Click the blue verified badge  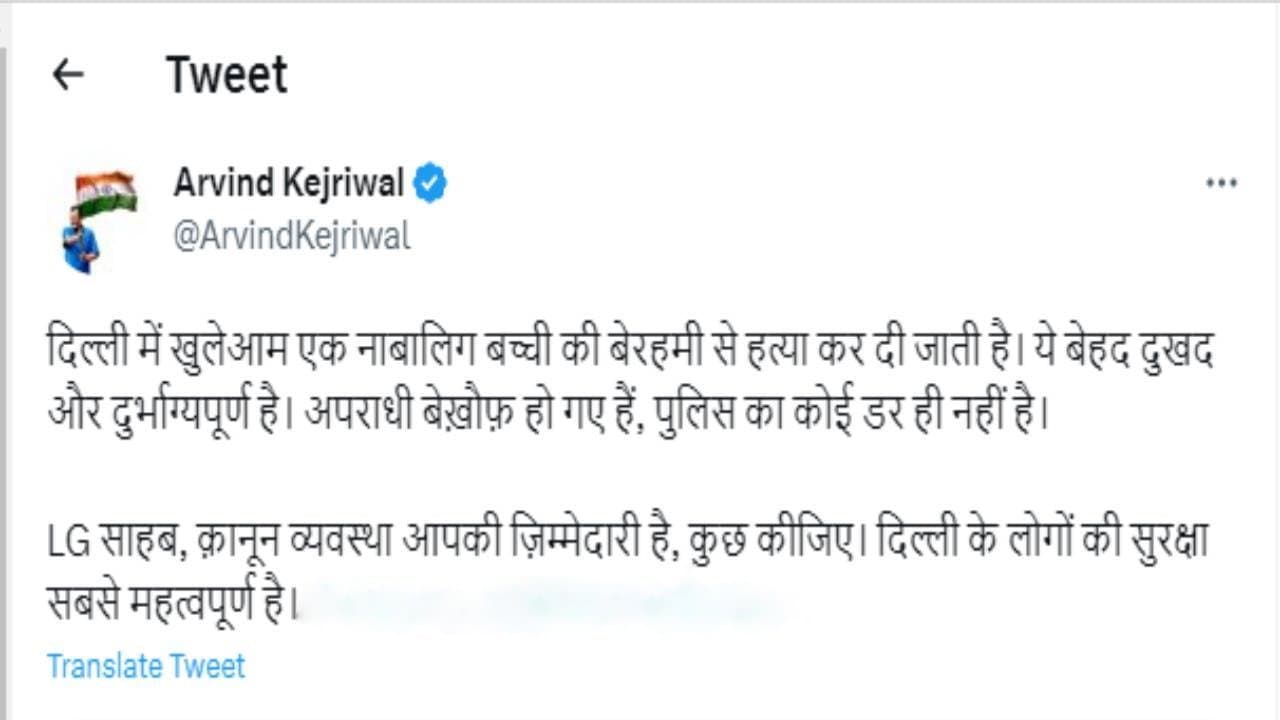click(x=430, y=184)
